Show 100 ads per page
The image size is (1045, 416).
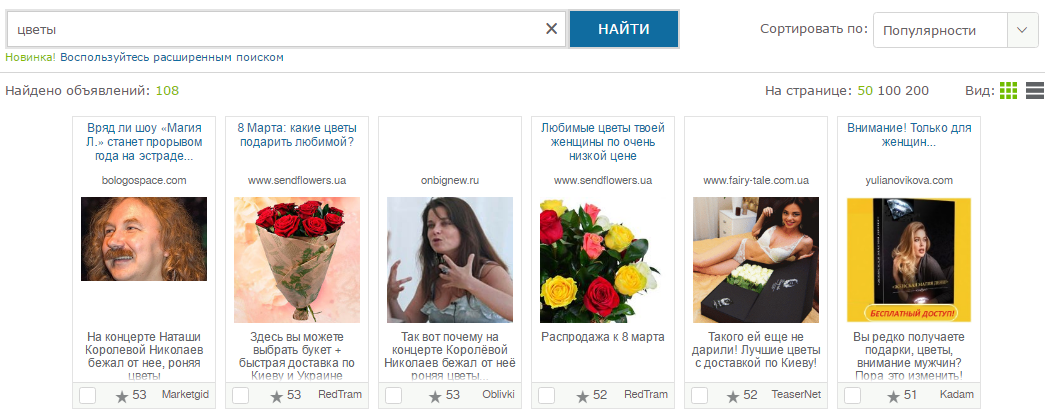(888, 91)
